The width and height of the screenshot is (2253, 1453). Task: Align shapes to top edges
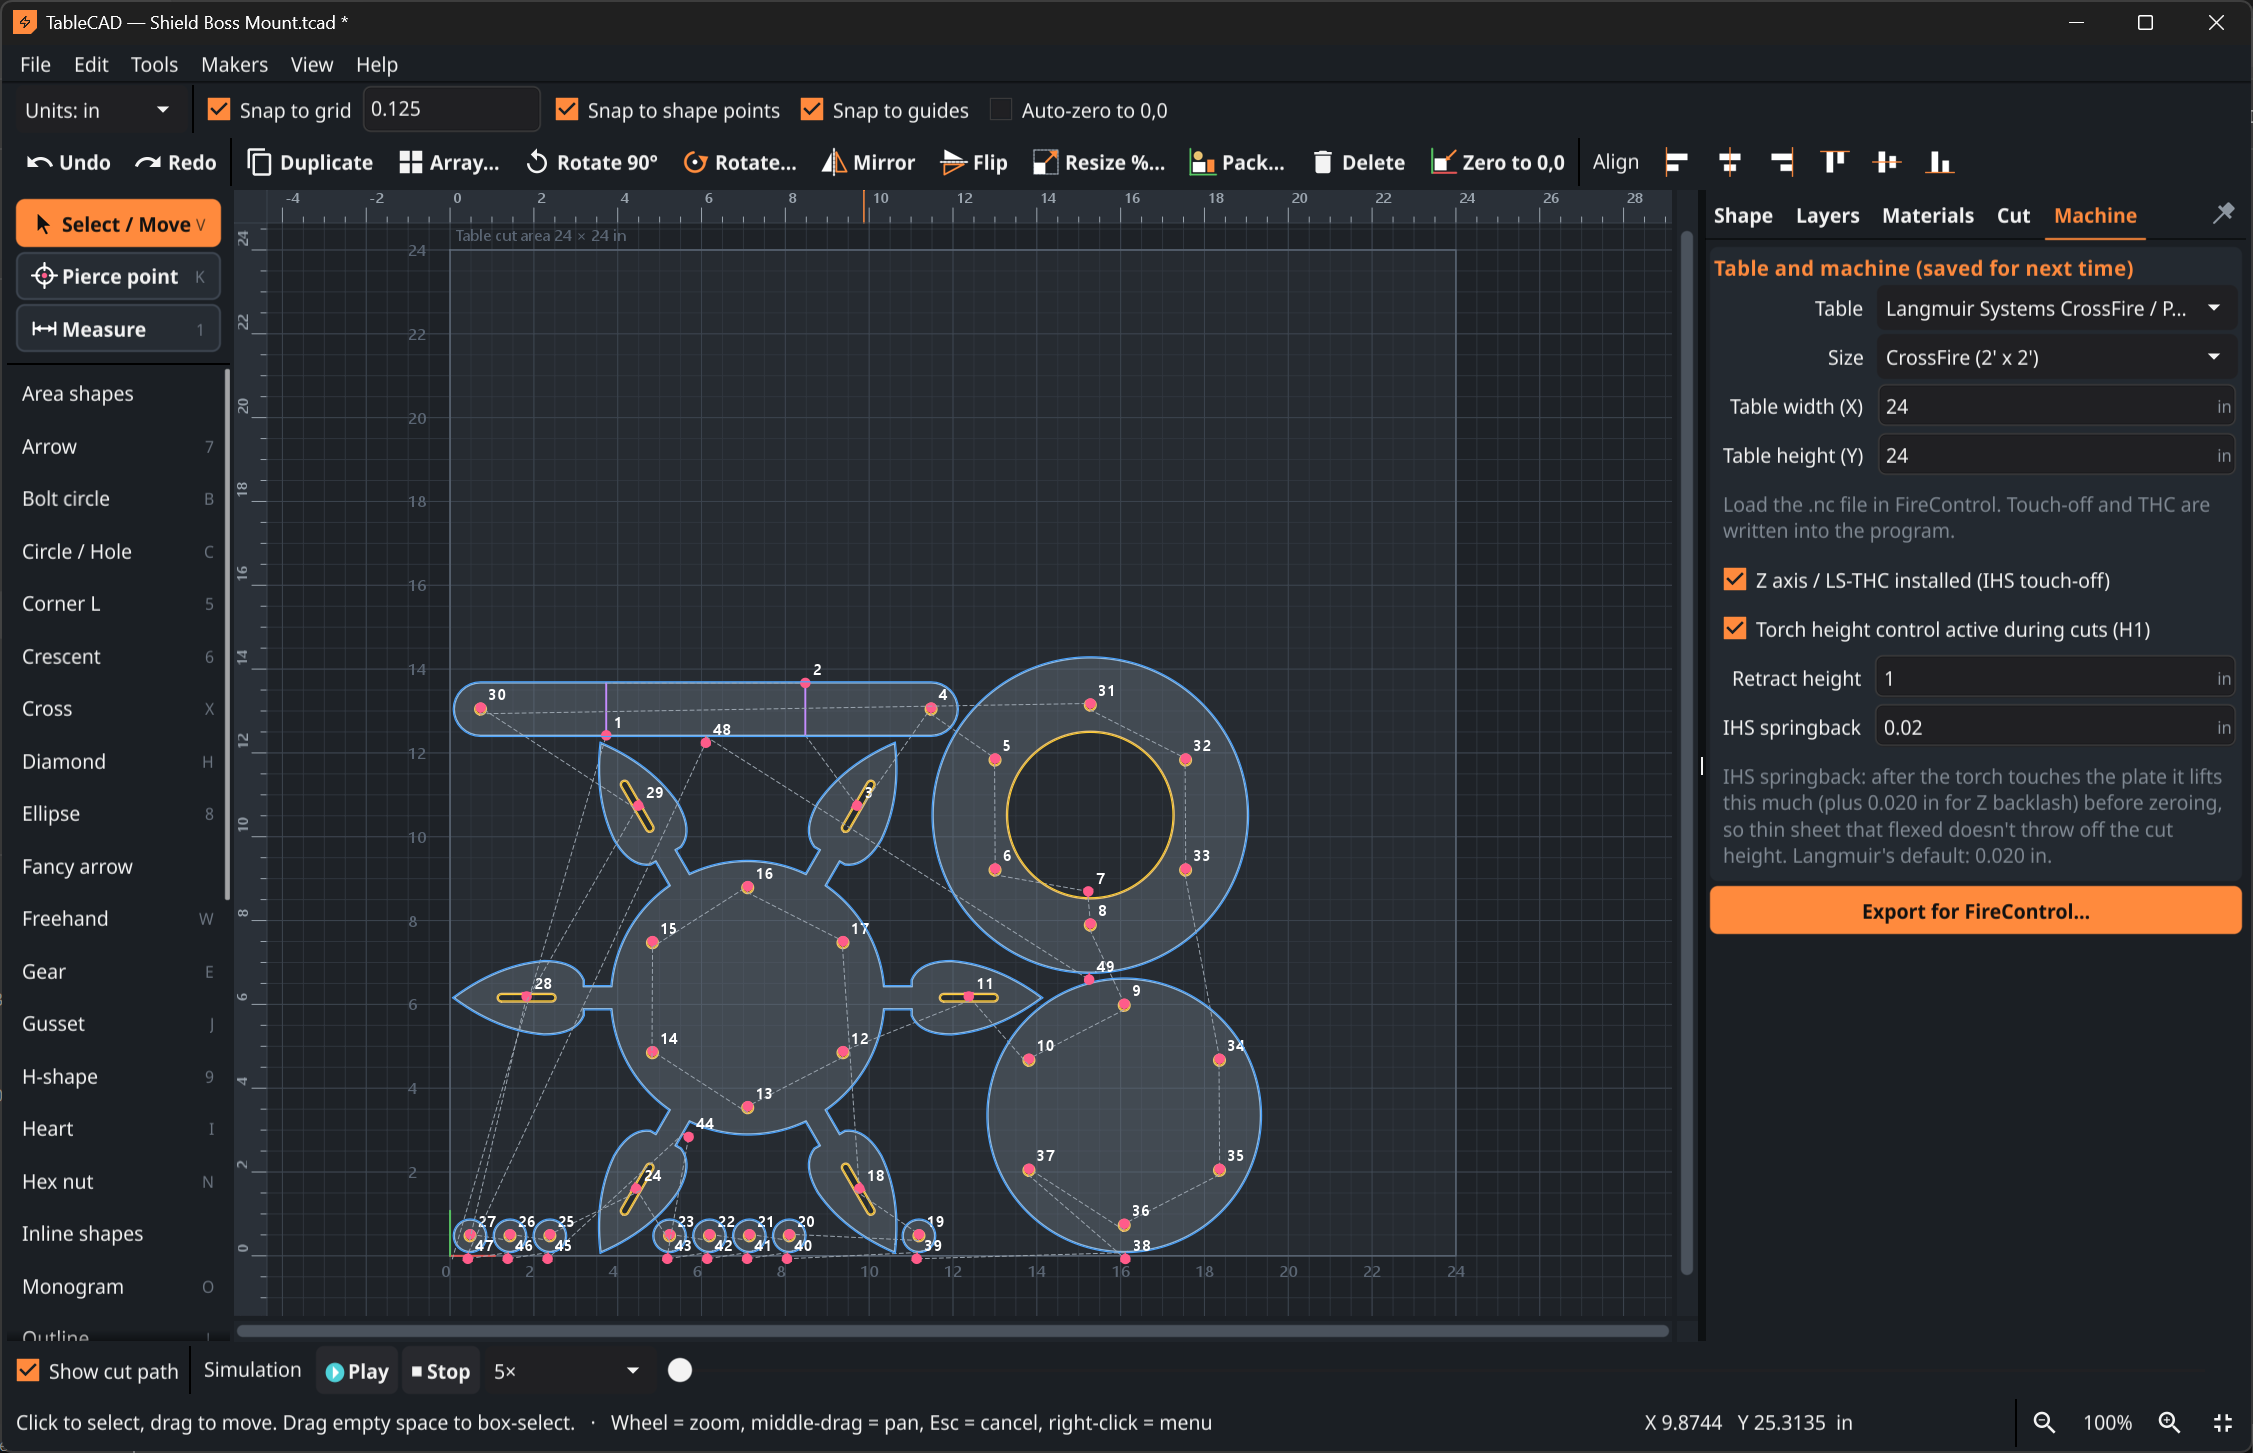(x=1834, y=162)
